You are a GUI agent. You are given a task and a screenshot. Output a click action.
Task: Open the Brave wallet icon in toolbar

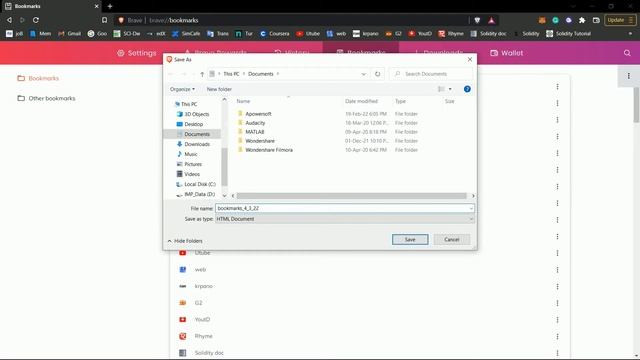tap(596, 20)
